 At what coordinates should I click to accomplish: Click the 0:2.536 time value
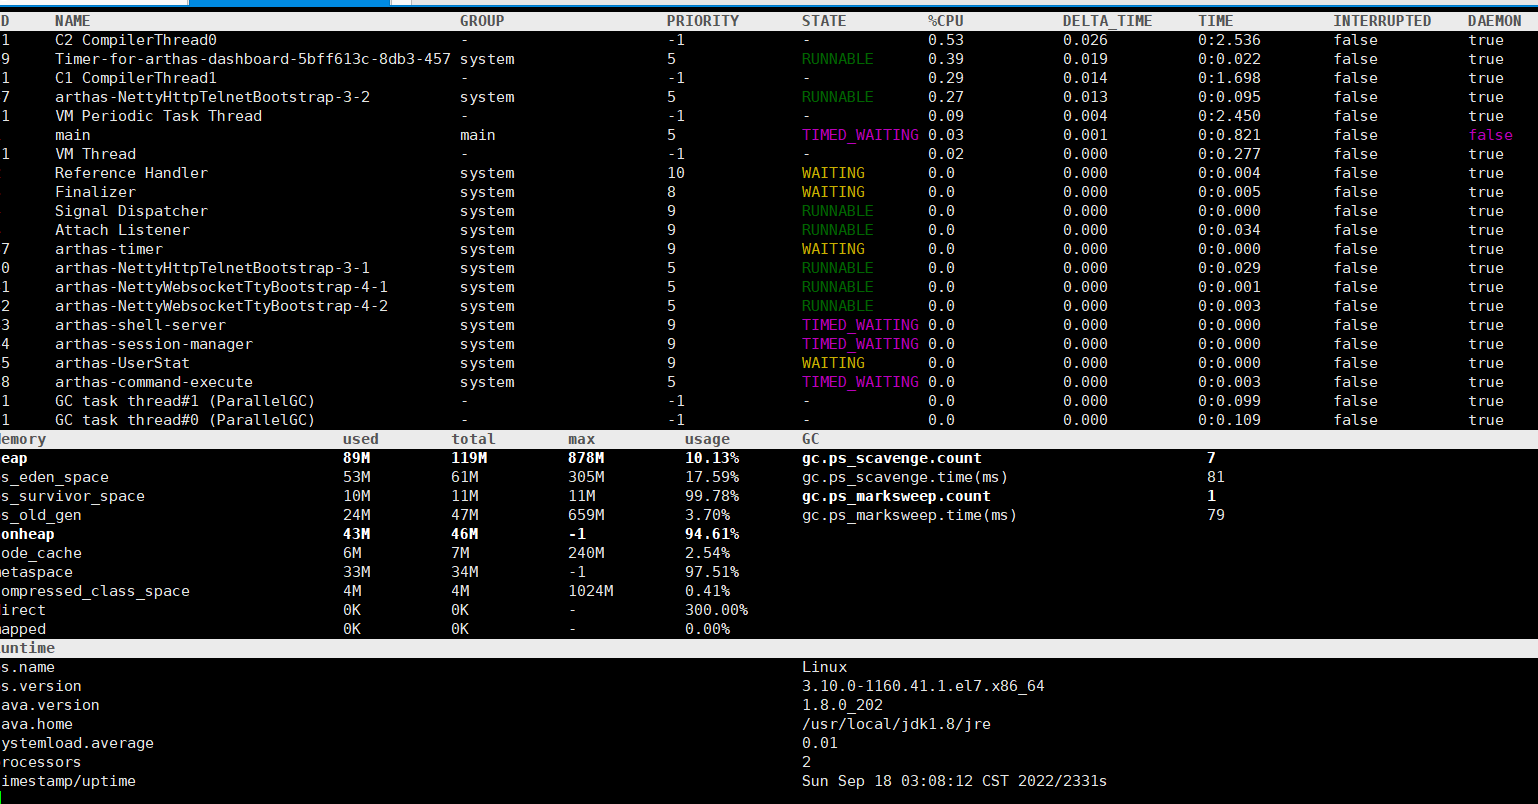pos(1230,40)
